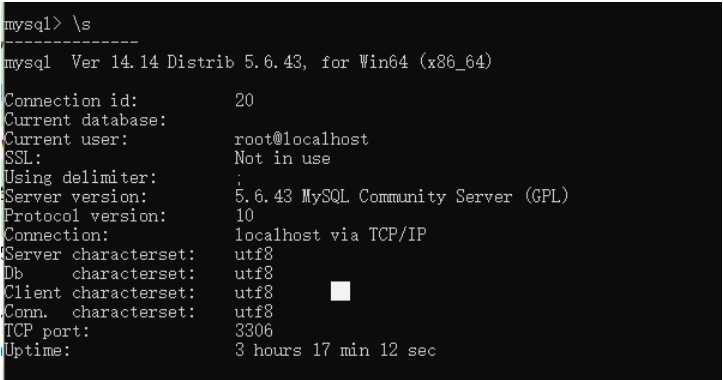Click the \s command text
Viewport: 723px width, 380px height.
pyautogui.click(x=81, y=24)
